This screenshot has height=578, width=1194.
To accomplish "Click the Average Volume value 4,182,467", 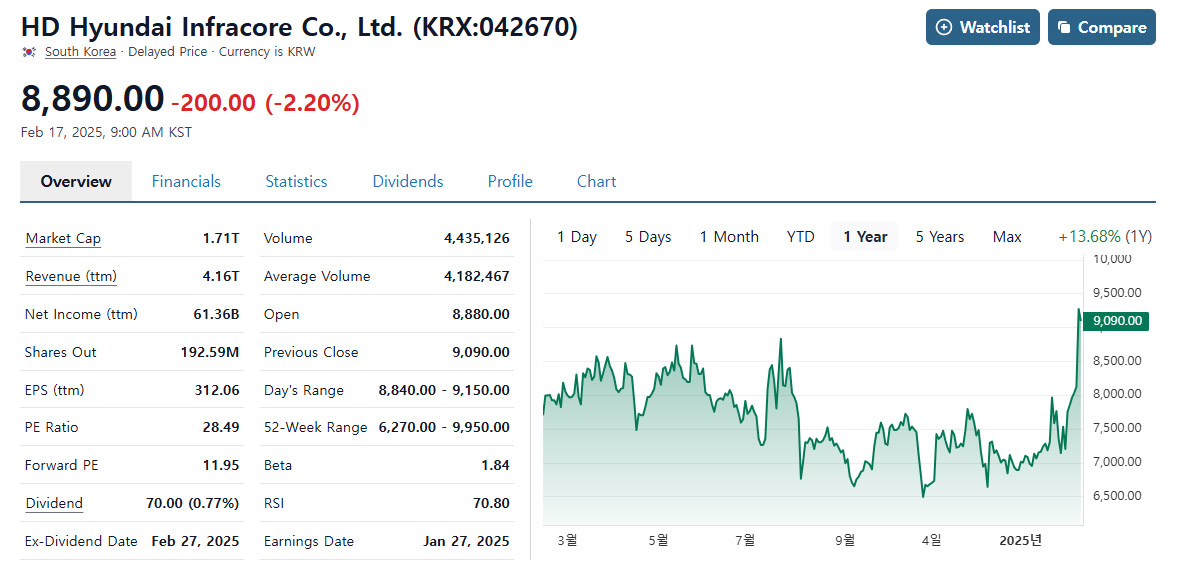I will tap(477, 276).
